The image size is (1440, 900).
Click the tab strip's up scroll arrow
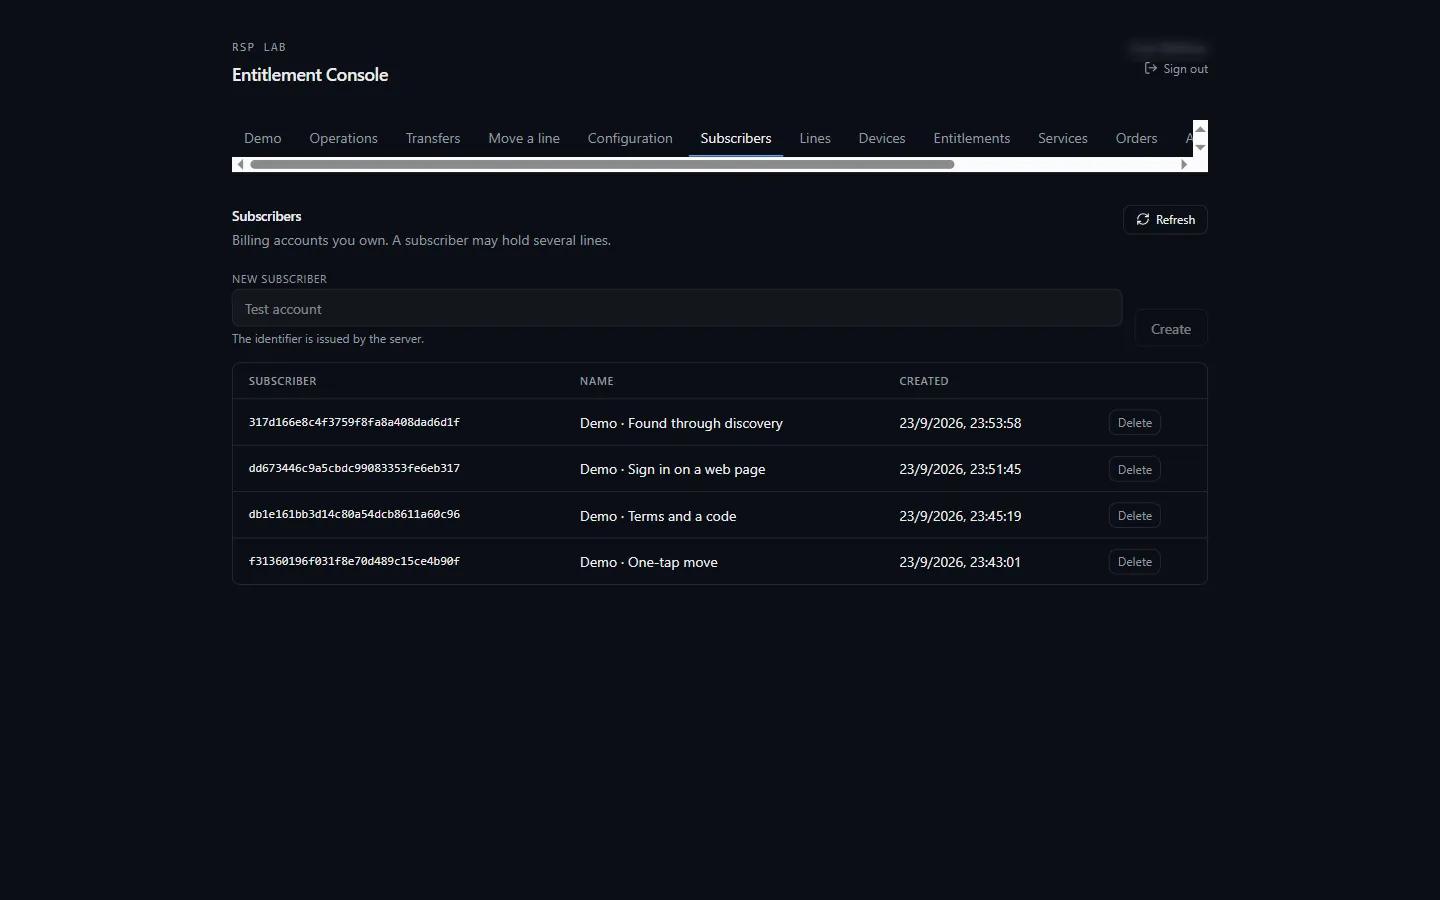[x=1201, y=129]
